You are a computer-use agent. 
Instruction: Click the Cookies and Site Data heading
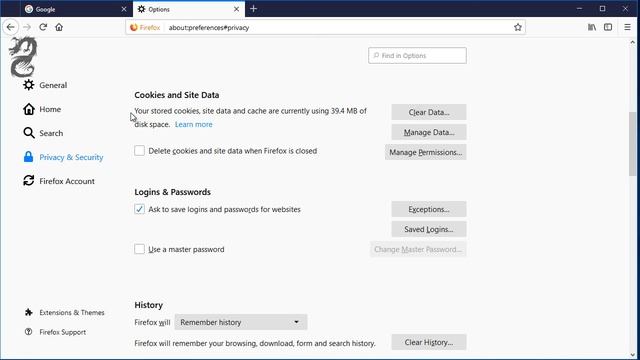[x=177, y=95]
